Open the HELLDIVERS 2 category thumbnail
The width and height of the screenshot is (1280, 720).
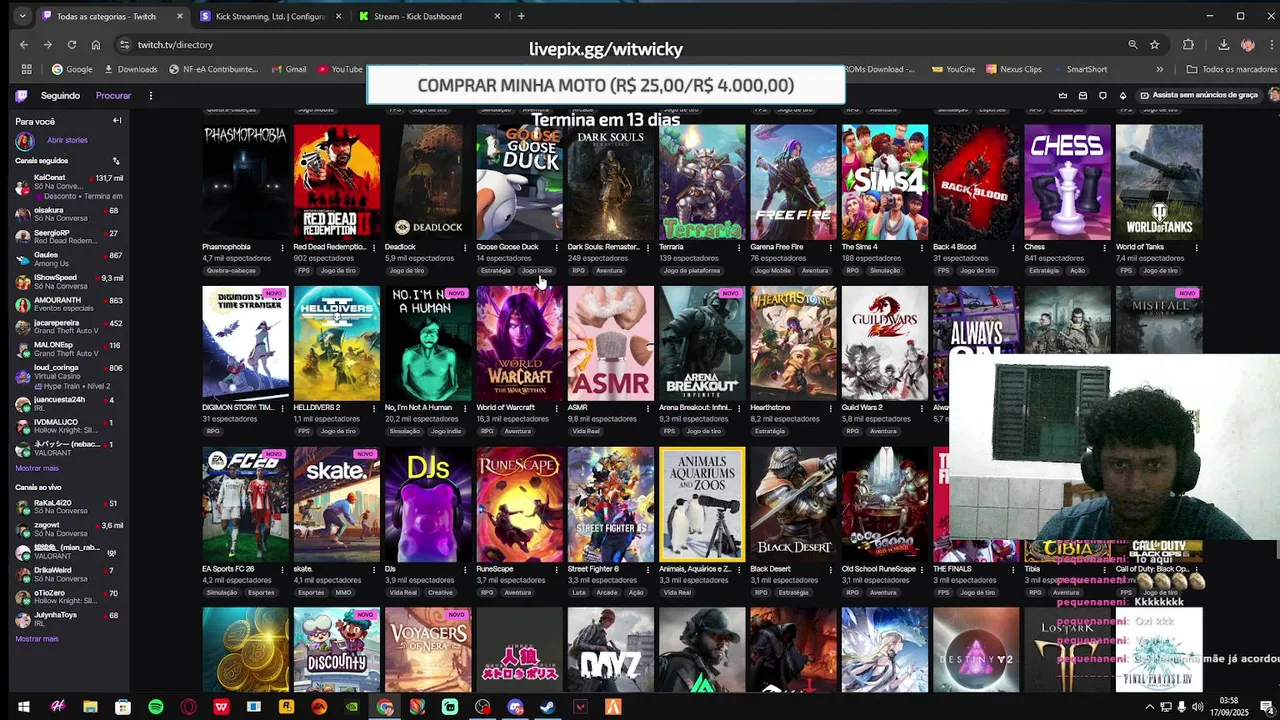click(x=337, y=343)
